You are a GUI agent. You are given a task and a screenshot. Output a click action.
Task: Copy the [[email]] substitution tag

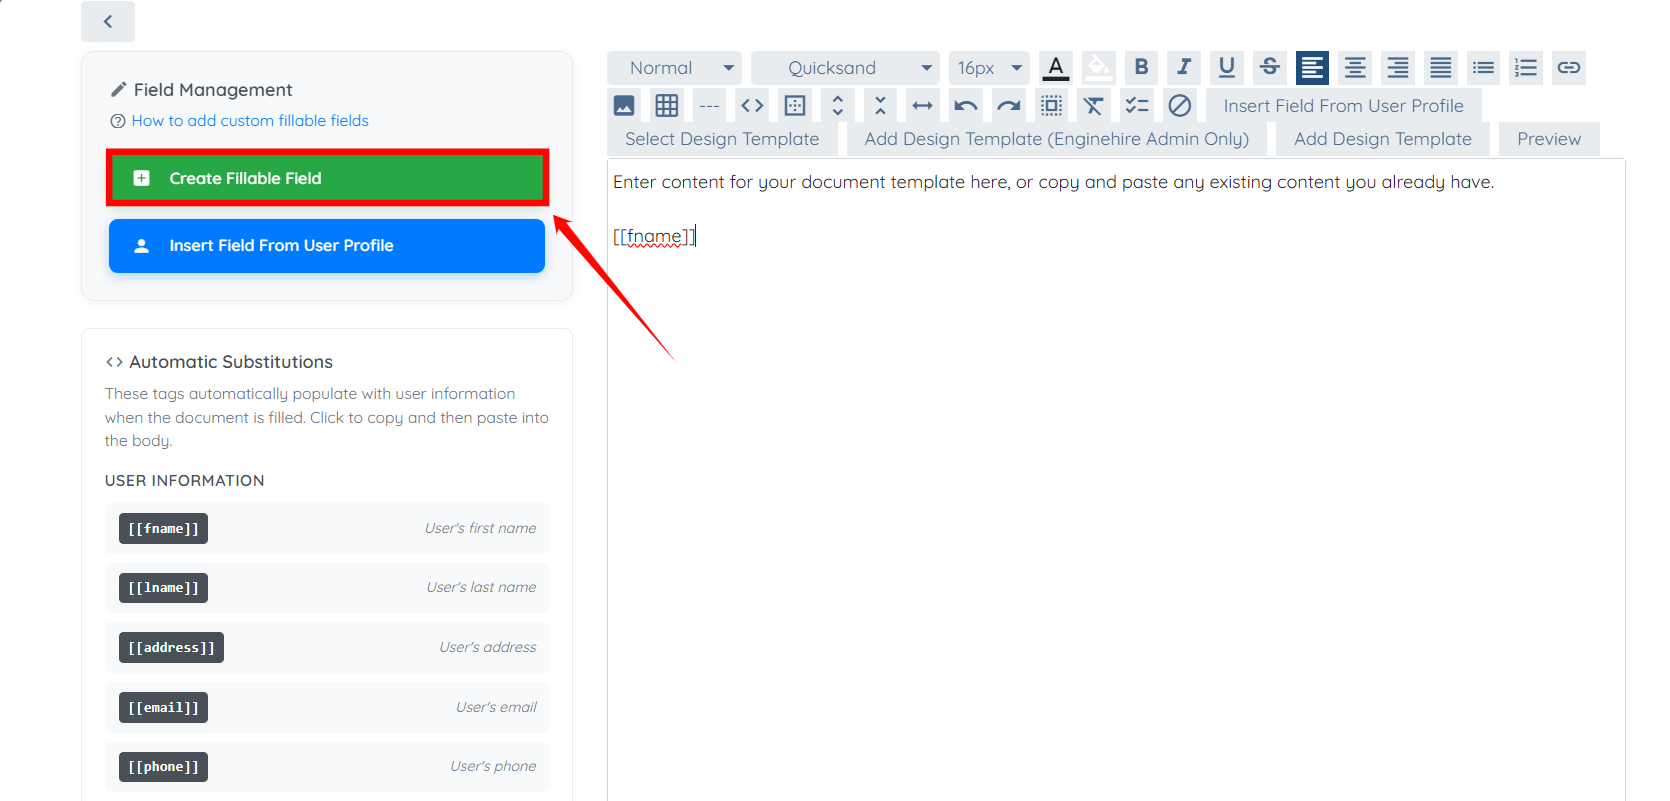pos(163,708)
